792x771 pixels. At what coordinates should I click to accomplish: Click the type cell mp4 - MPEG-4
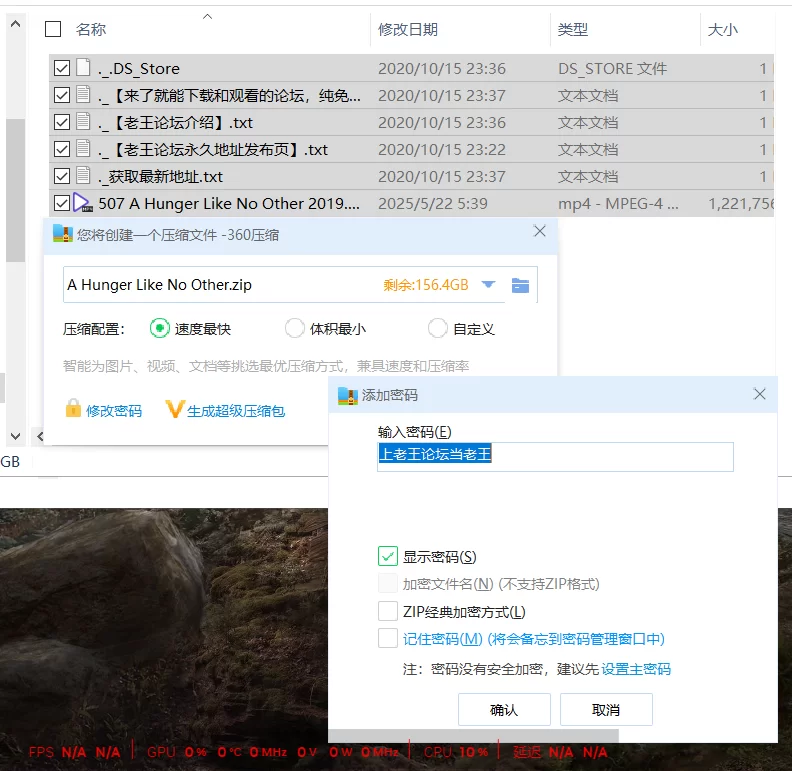(x=618, y=204)
